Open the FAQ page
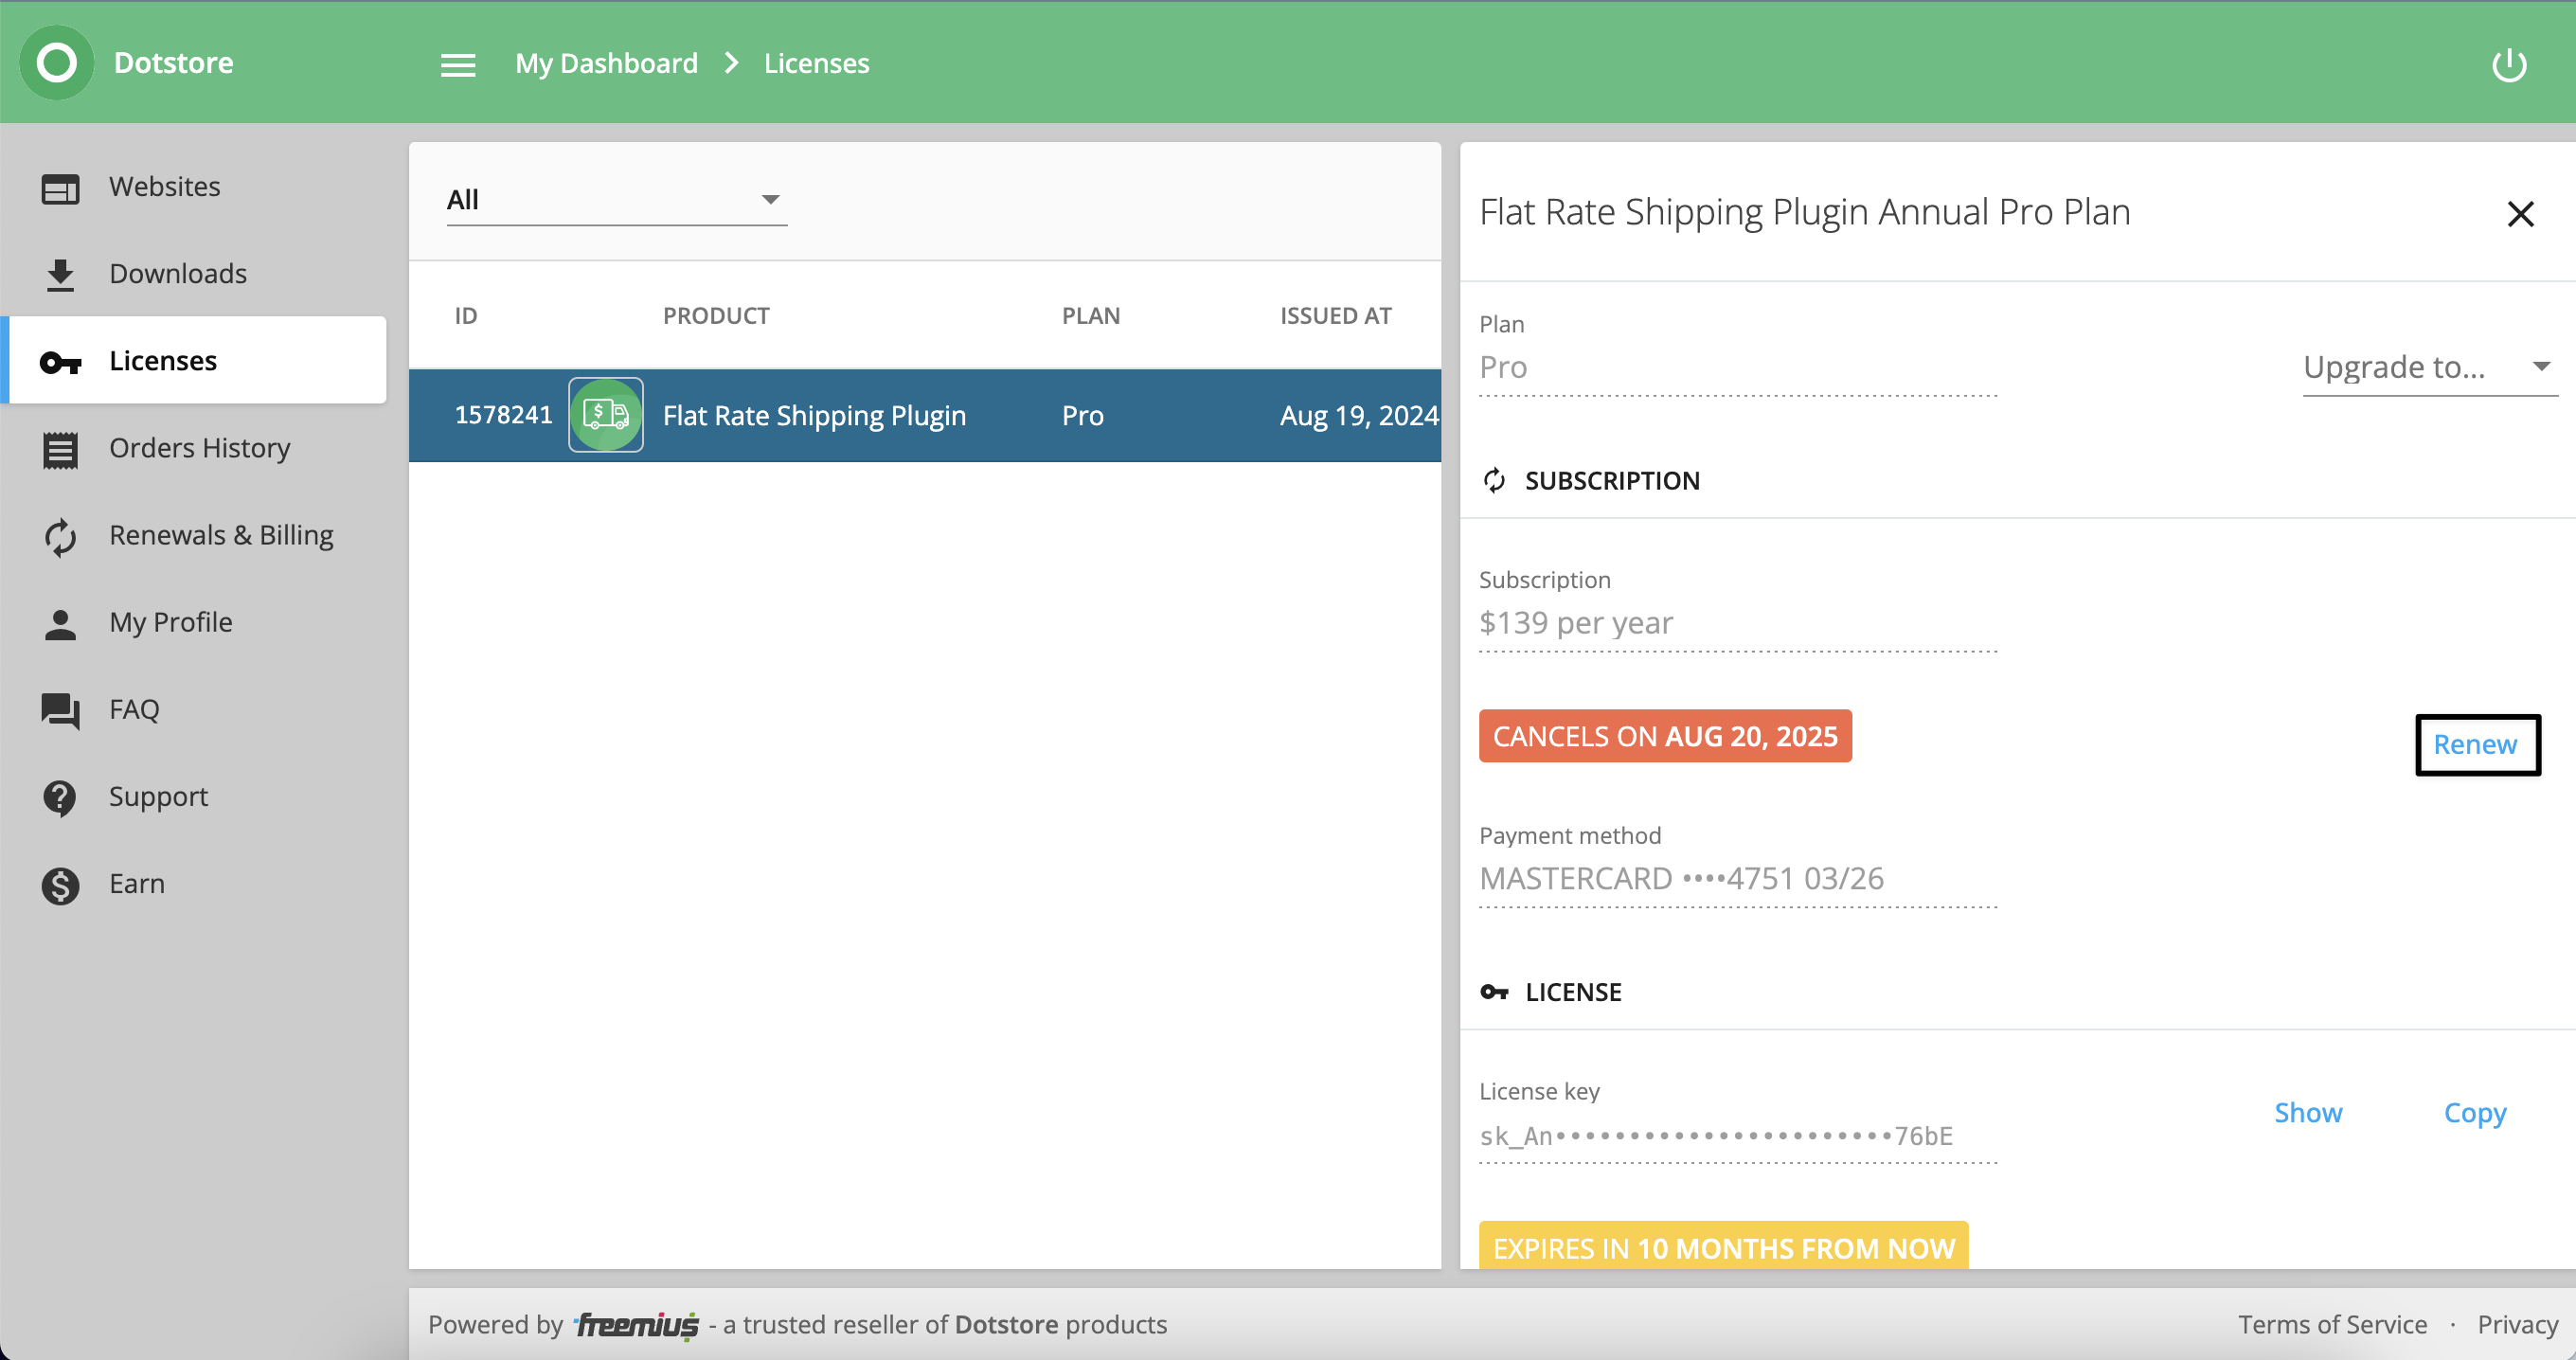This screenshot has width=2576, height=1360. click(x=134, y=709)
